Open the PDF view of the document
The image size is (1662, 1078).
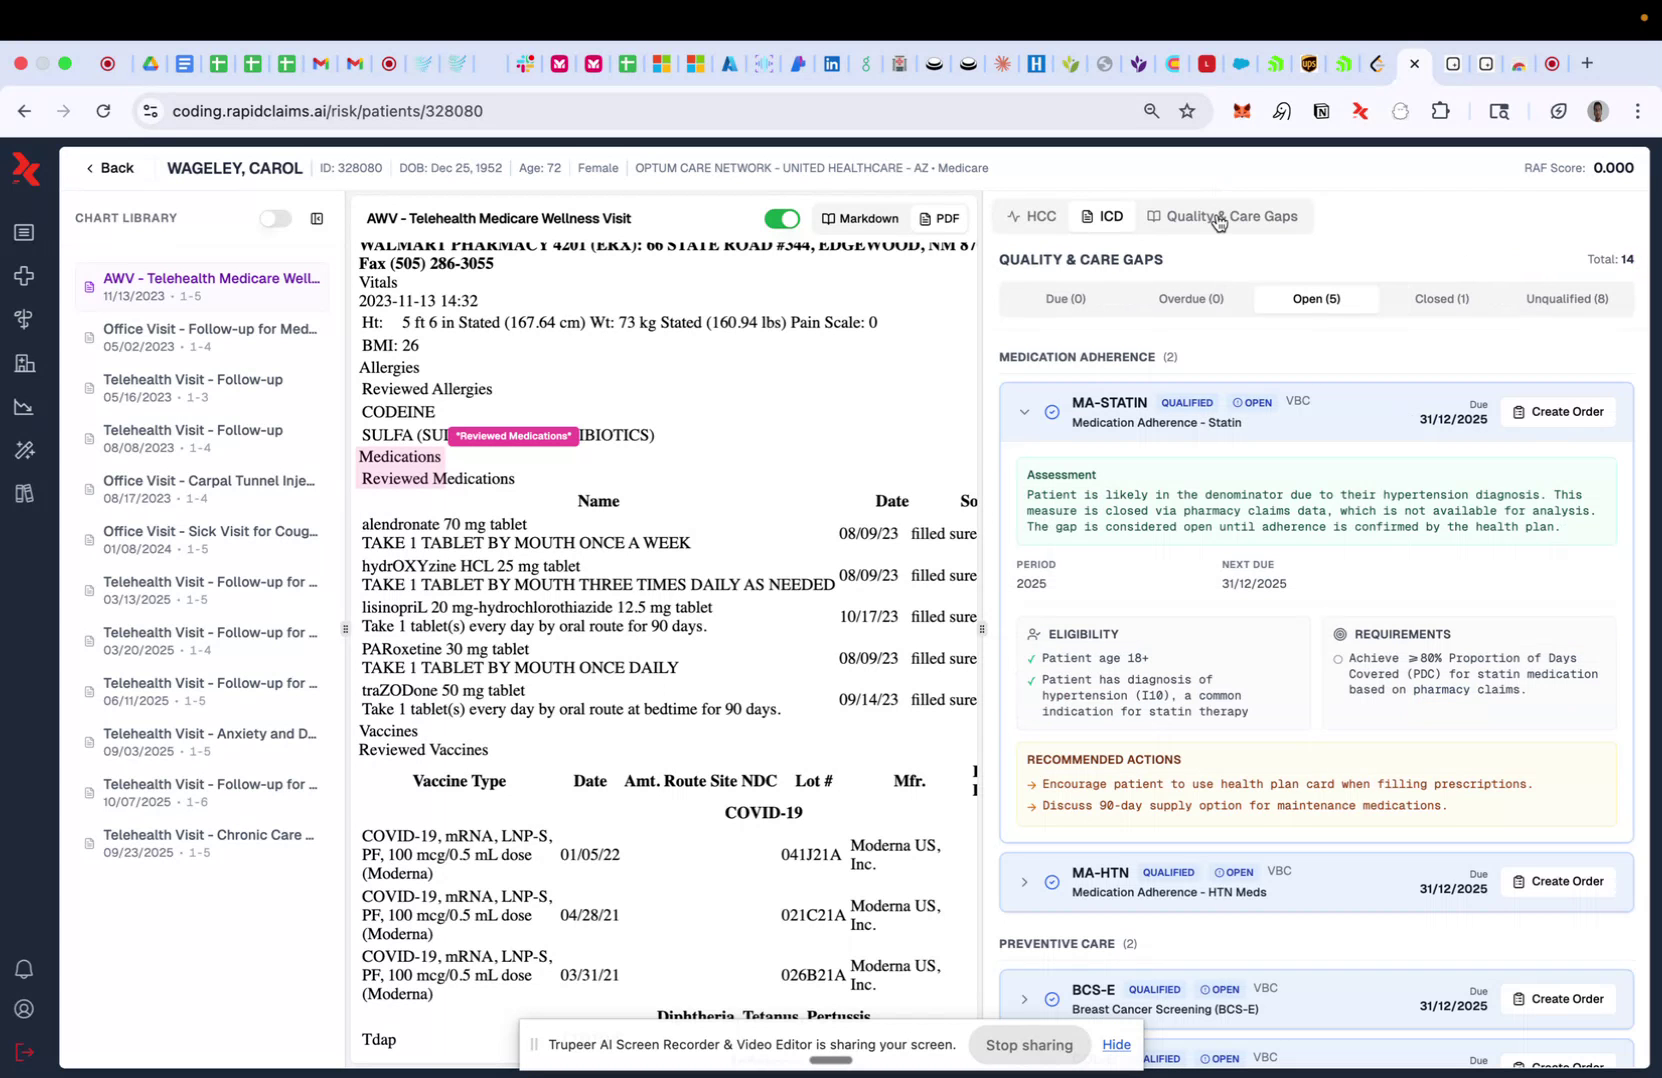tap(939, 218)
